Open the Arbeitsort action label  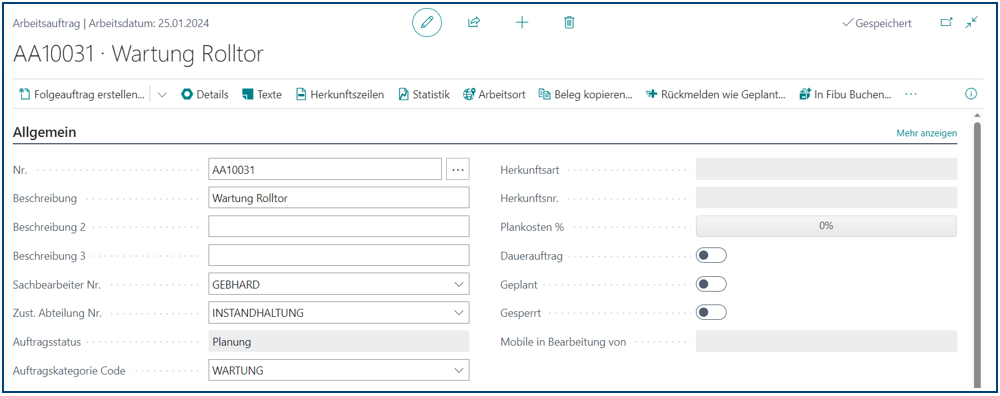[x=502, y=94]
